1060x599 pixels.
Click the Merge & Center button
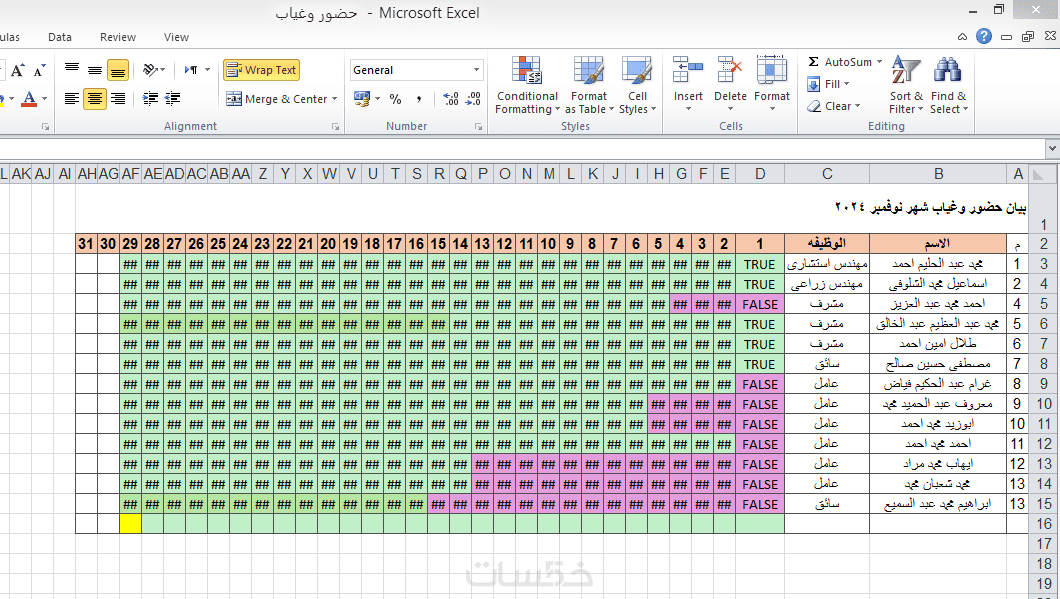[276, 99]
